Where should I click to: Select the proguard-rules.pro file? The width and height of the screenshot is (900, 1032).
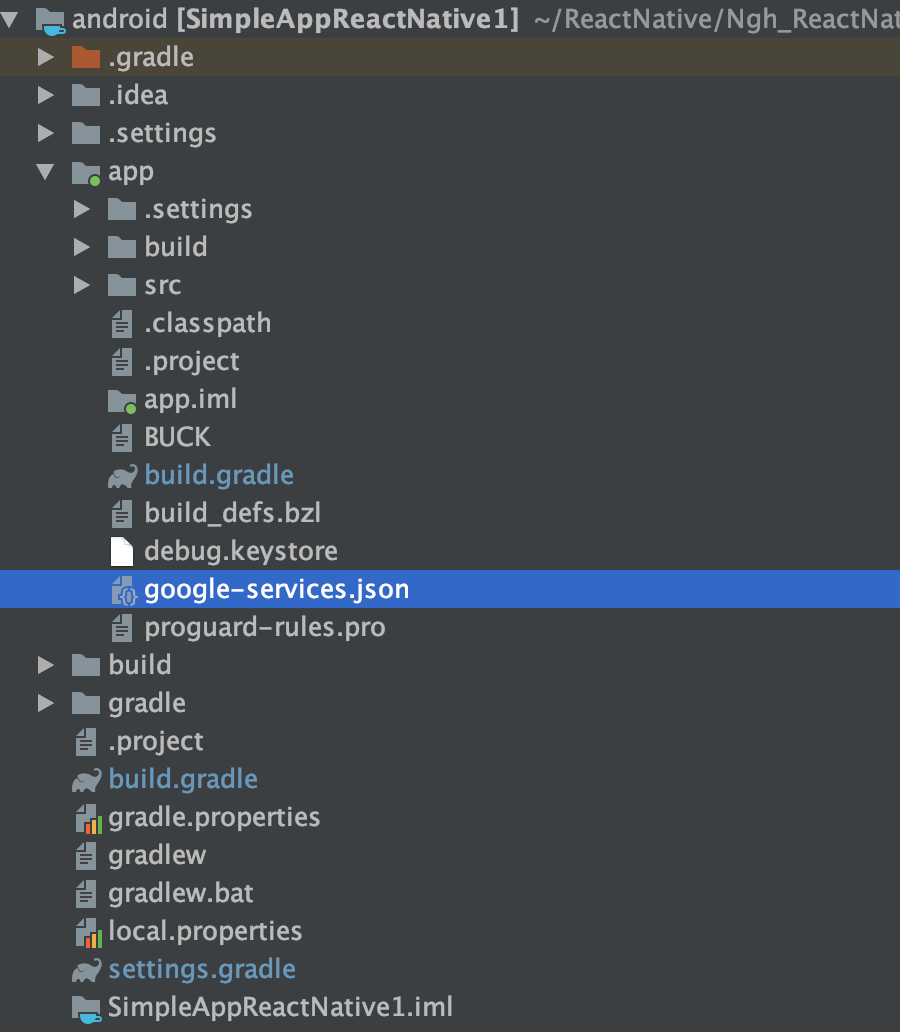pyautogui.click(x=264, y=628)
